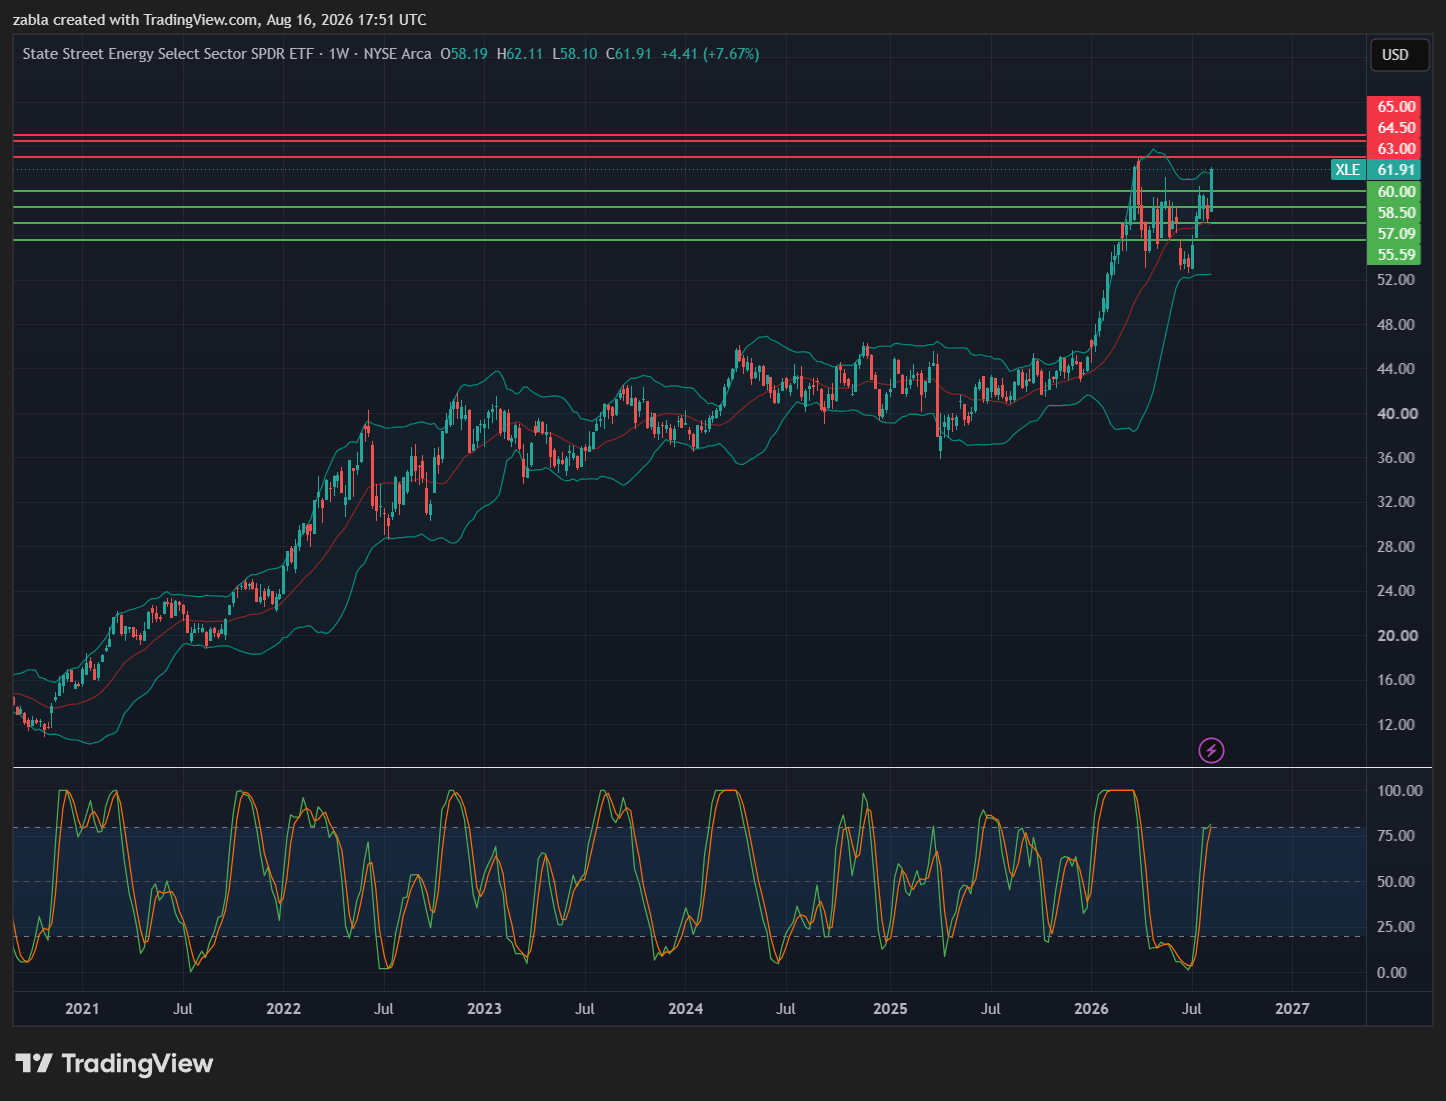Click the 2024 label on the time axis
1446x1101 pixels.
[686, 1009]
